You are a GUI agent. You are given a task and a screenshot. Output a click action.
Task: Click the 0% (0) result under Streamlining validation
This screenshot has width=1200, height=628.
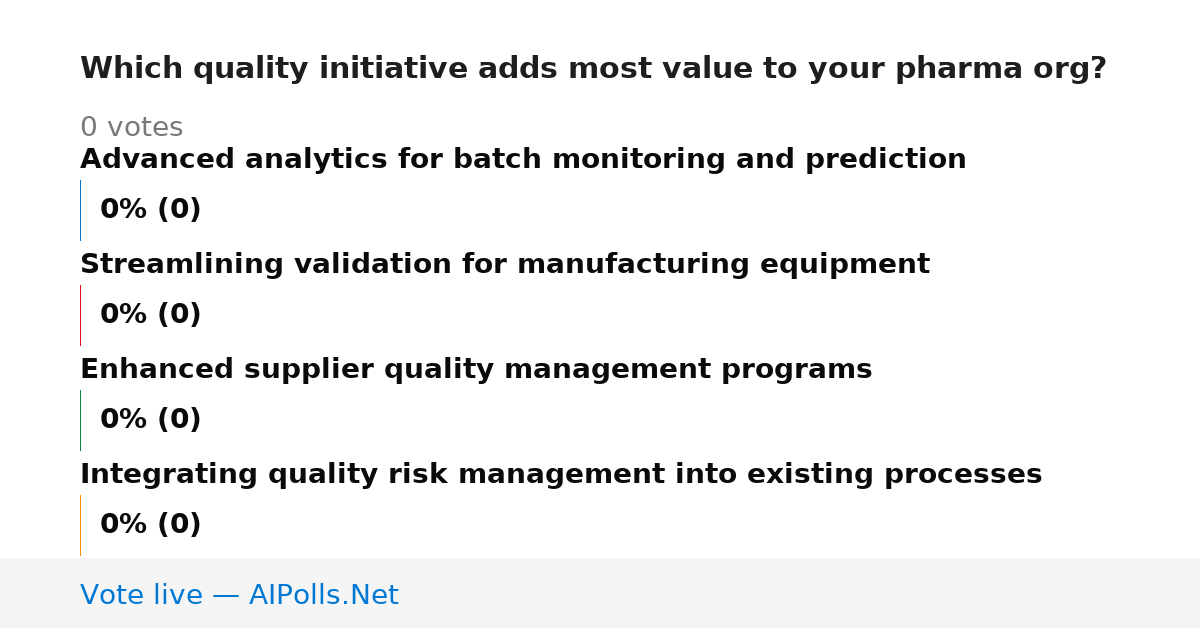pyautogui.click(x=151, y=315)
